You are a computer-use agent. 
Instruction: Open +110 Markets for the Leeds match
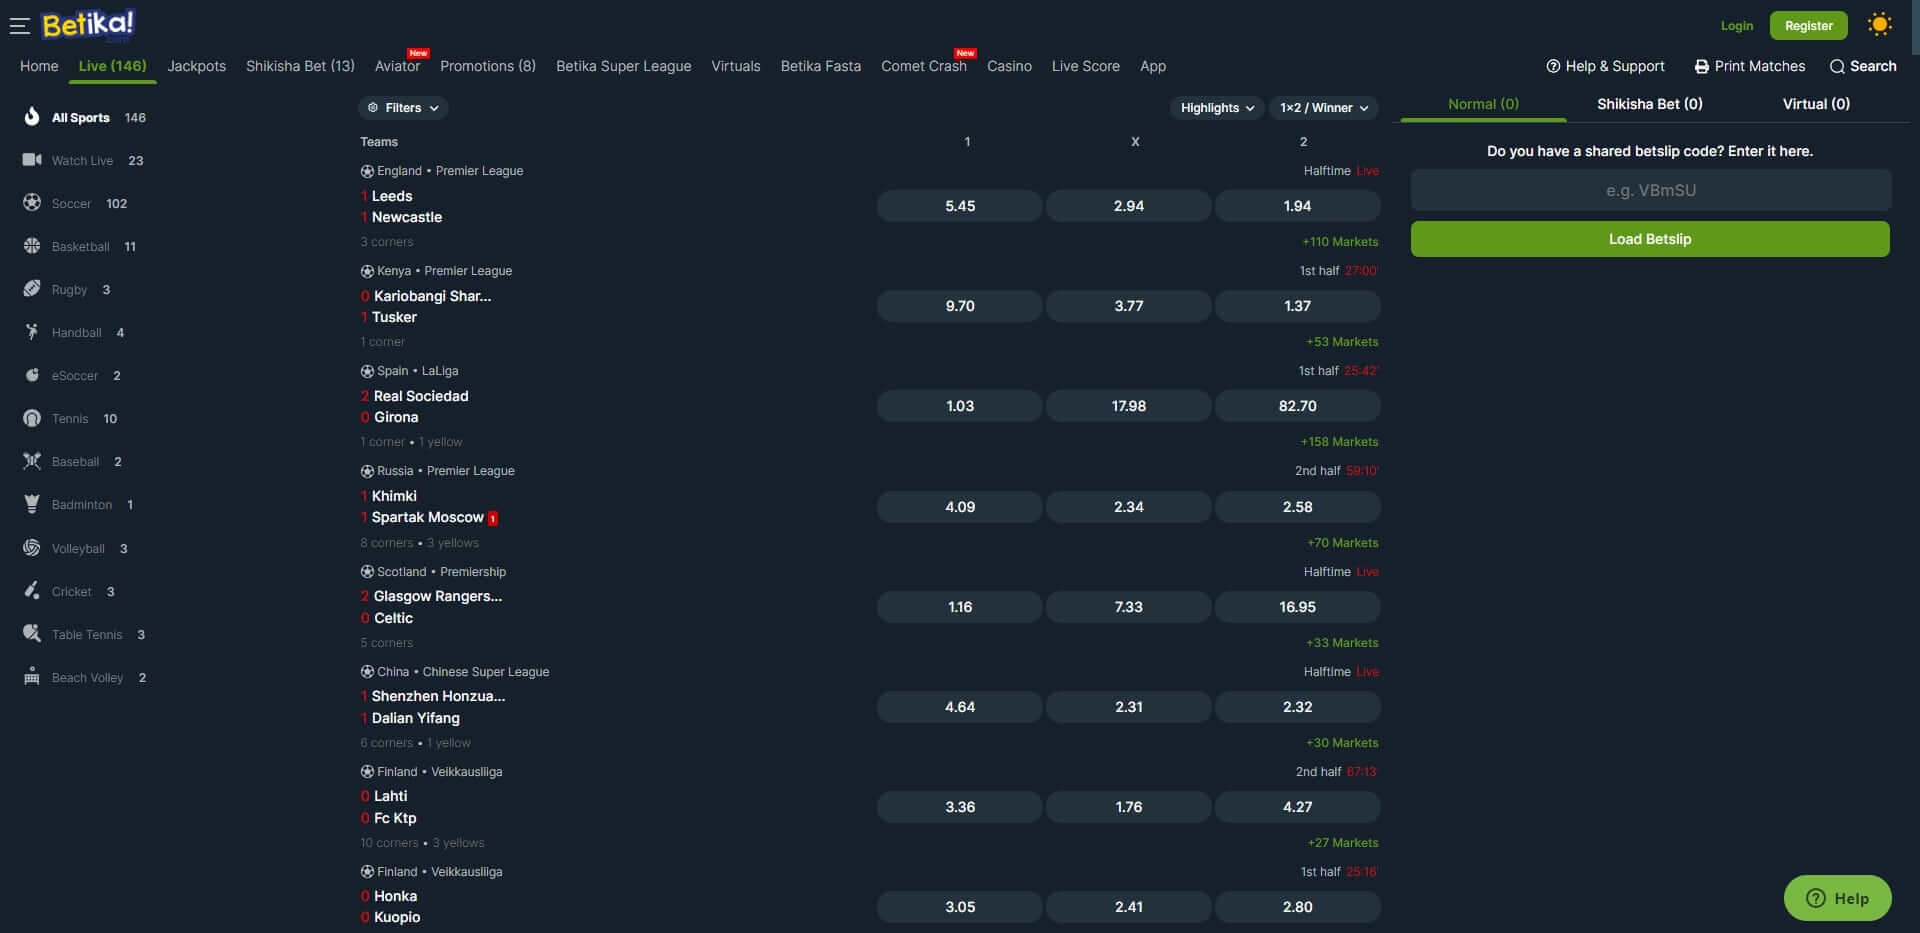tap(1340, 242)
